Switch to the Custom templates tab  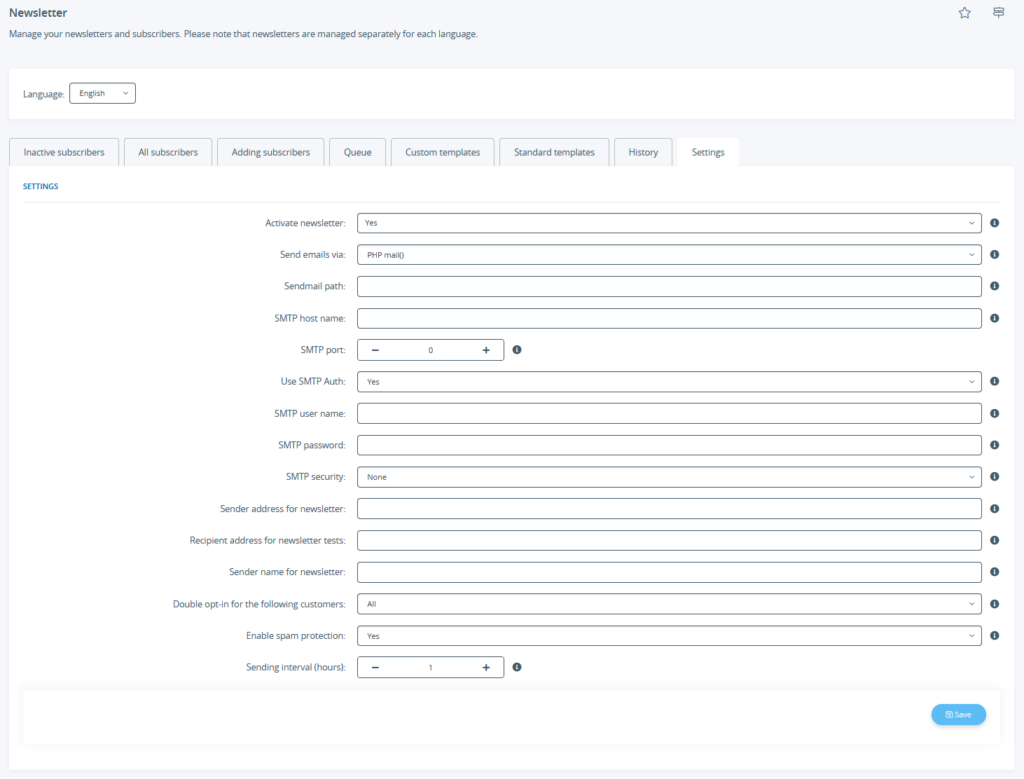[x=442, y=151]
